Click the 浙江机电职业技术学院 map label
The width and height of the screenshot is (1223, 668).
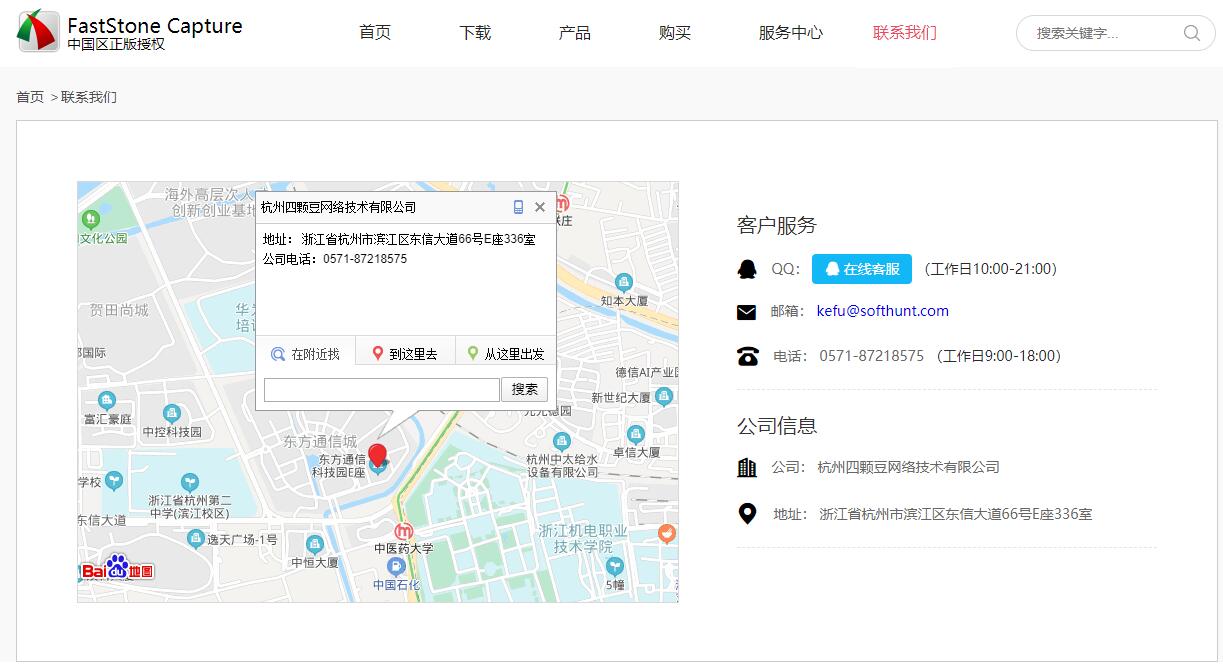click(x=583, y=539)
